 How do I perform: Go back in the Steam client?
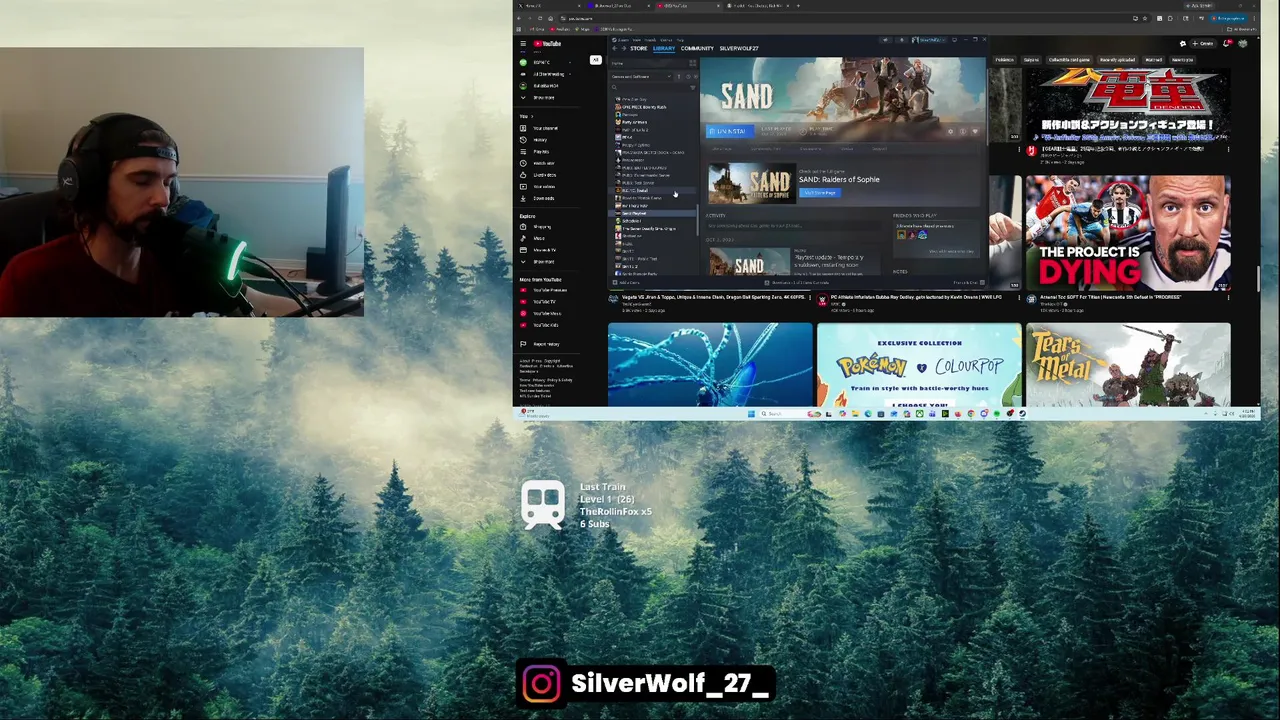pos(614,48)
